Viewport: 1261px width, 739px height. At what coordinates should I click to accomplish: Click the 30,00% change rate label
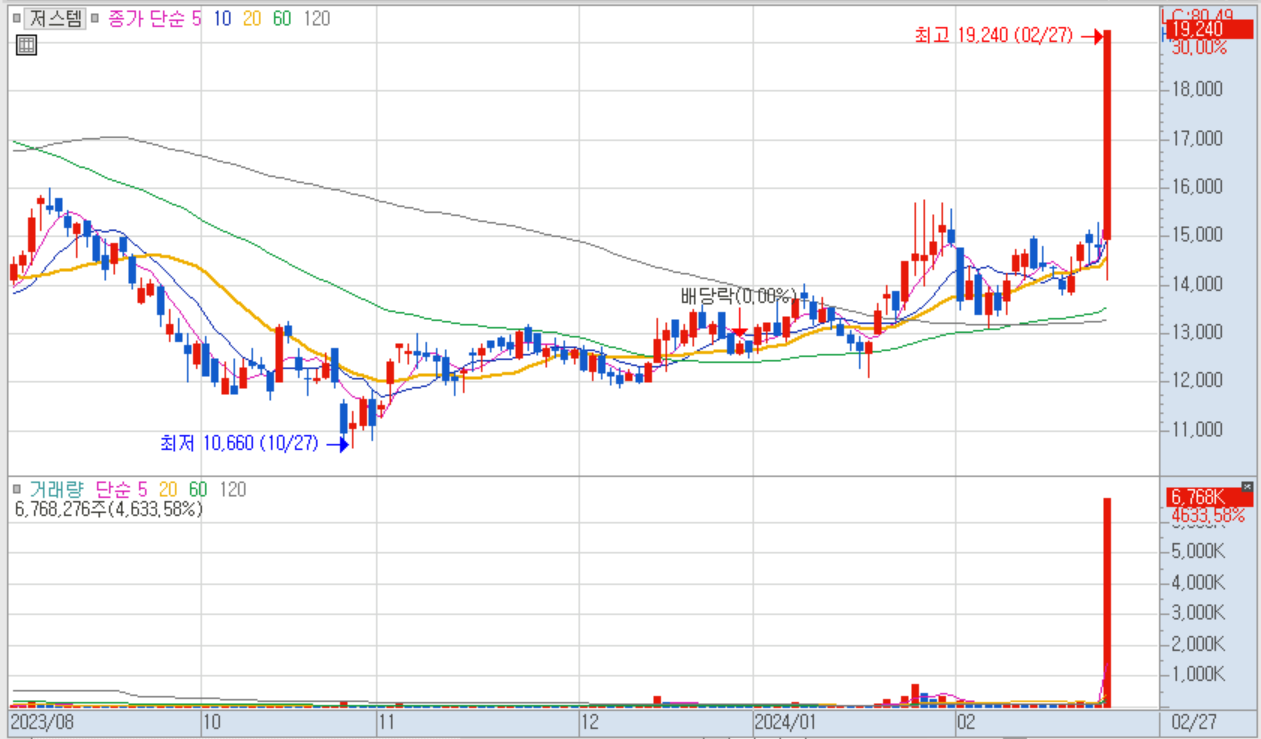click(1198, 47)
